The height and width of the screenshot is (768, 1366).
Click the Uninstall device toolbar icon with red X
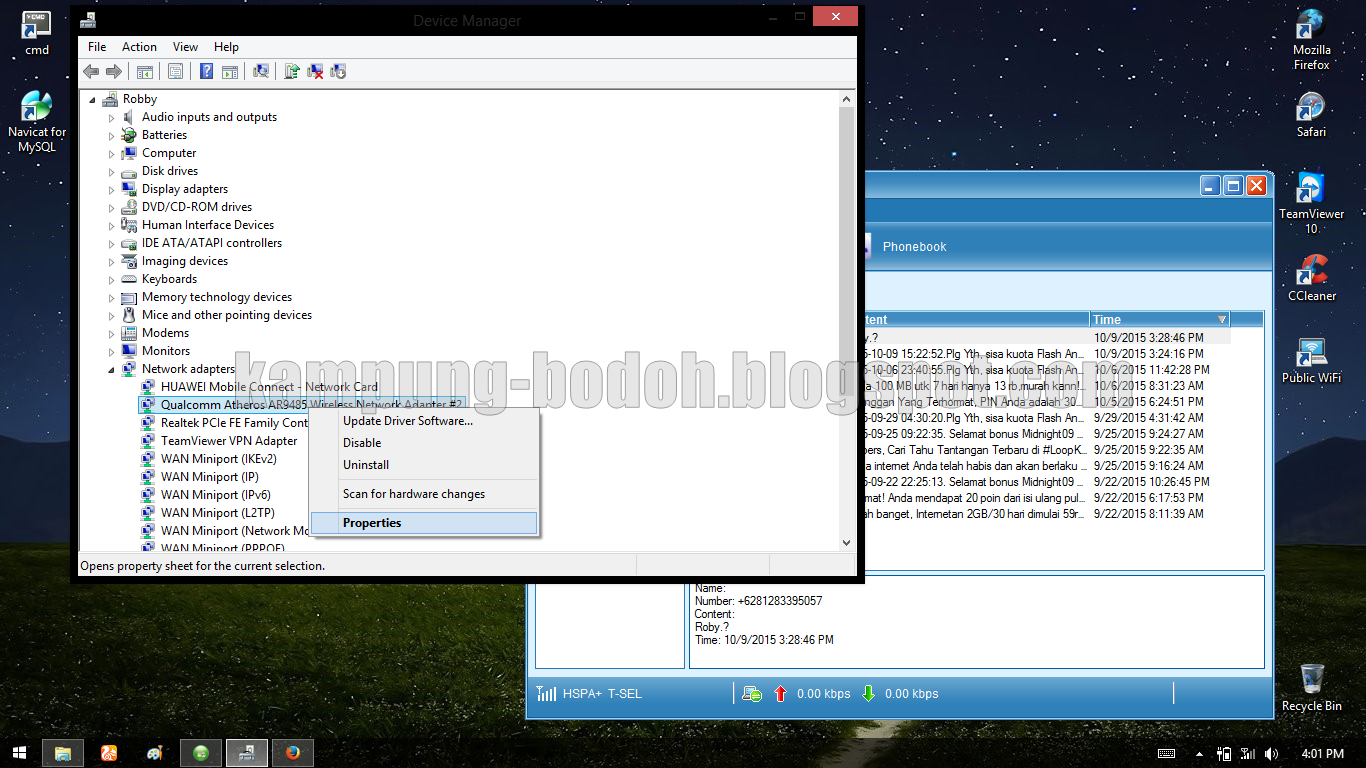(315, 71)
